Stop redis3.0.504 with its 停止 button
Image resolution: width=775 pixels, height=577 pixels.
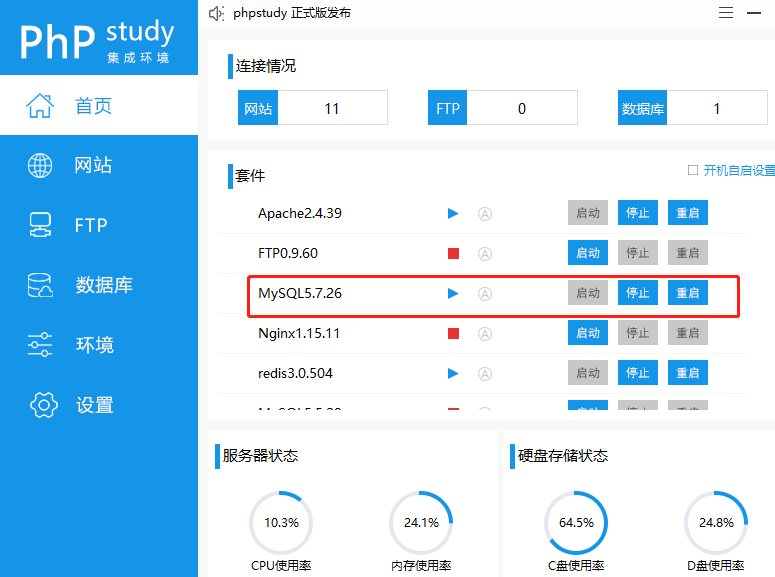638,373
